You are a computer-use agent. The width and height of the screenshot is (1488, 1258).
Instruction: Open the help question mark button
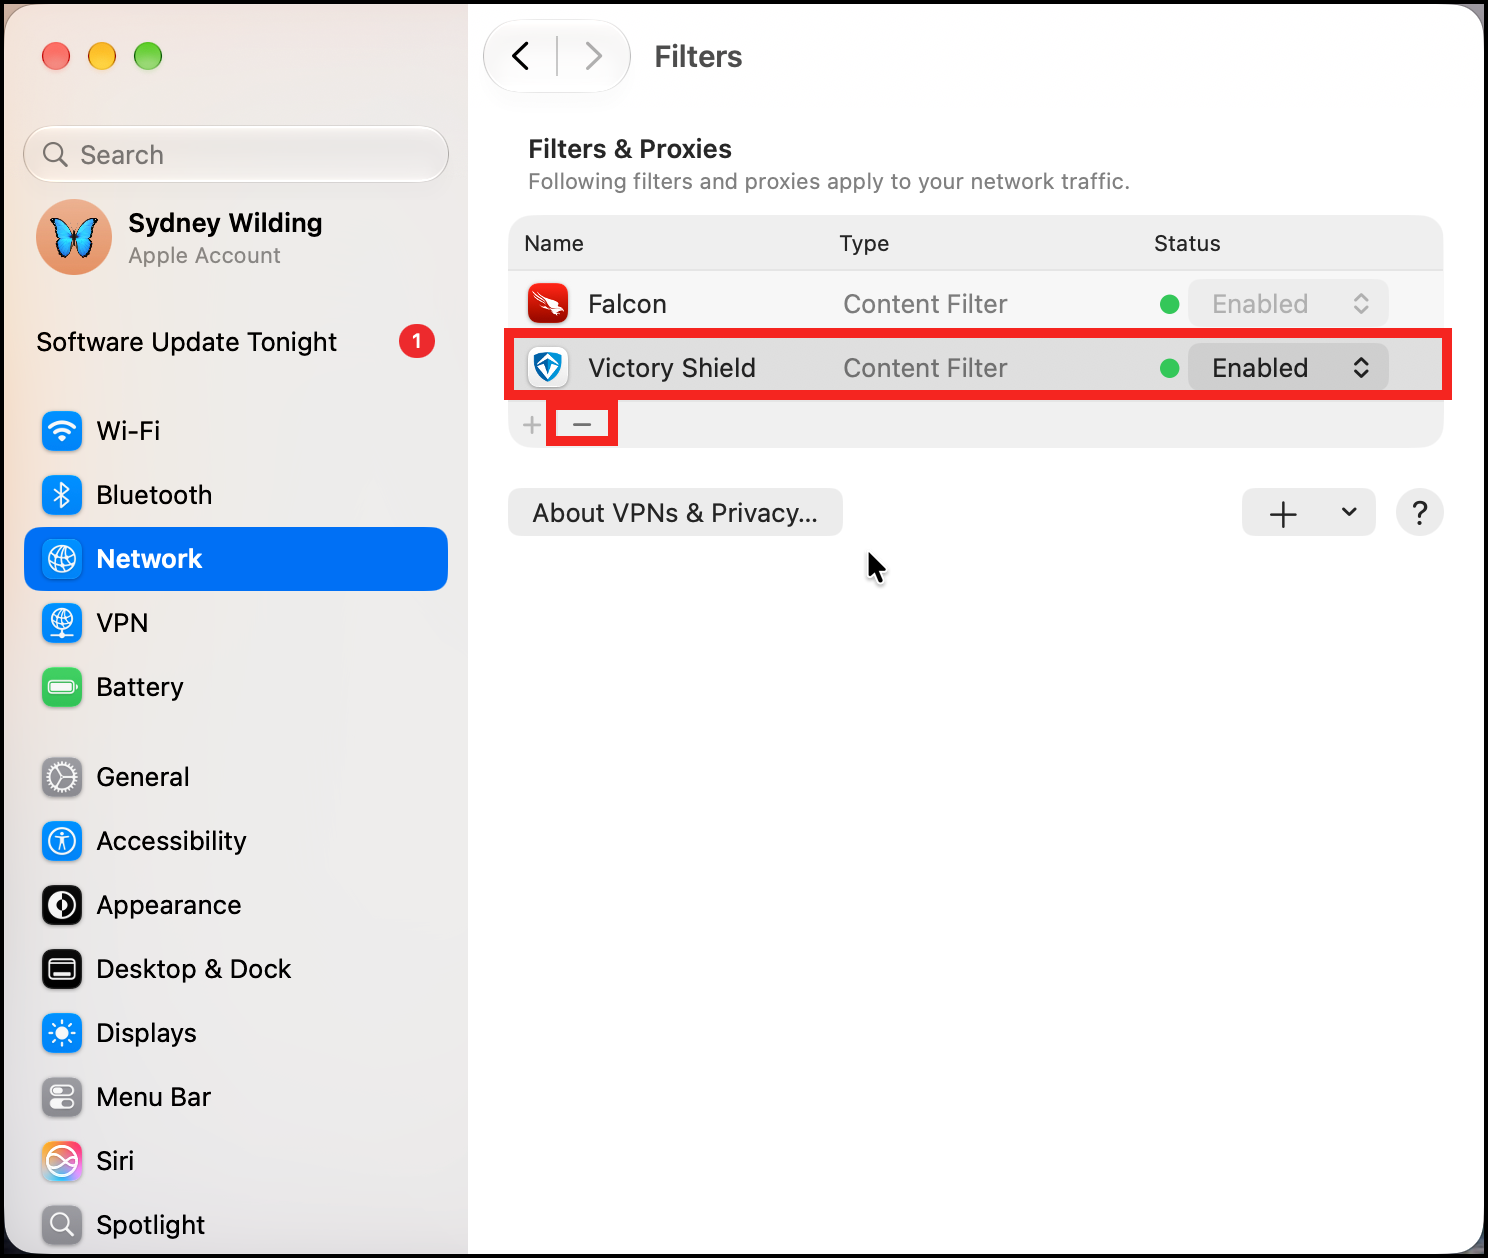[x=1419, y=513]
